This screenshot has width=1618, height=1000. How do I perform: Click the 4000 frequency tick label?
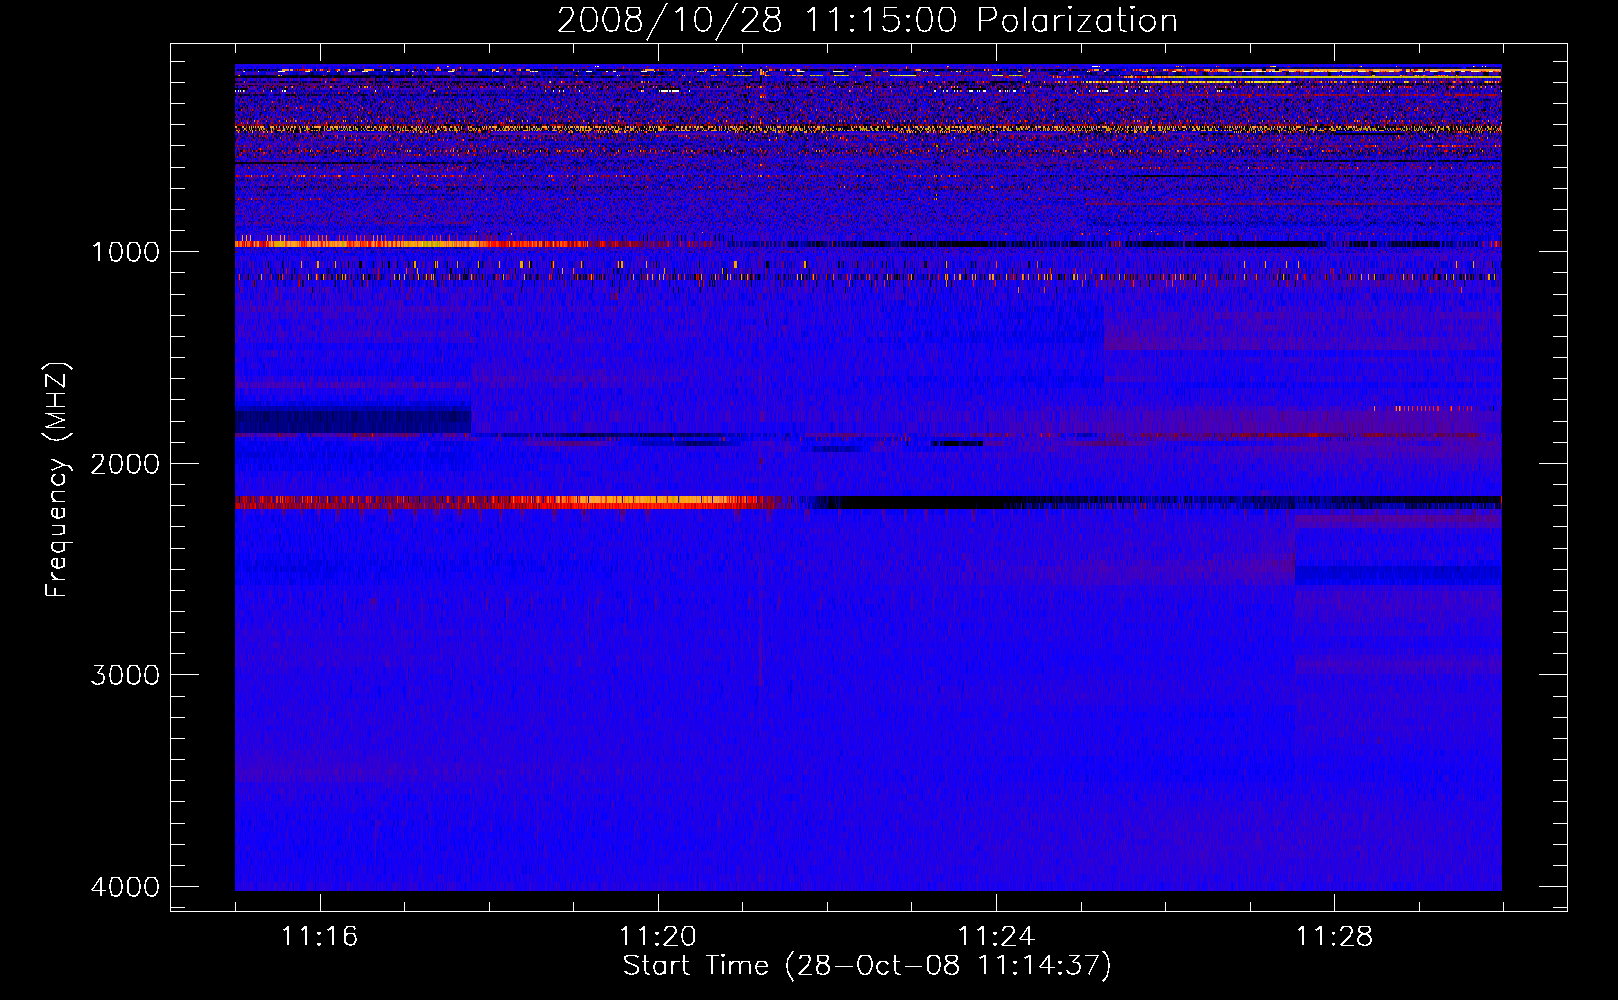tap(125, 887)
